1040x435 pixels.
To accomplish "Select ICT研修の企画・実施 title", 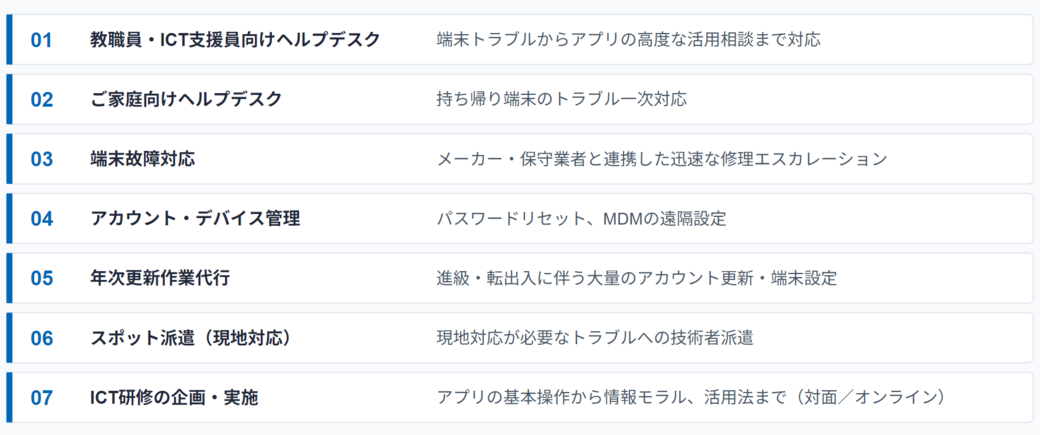I will click(x=174, y=398).
